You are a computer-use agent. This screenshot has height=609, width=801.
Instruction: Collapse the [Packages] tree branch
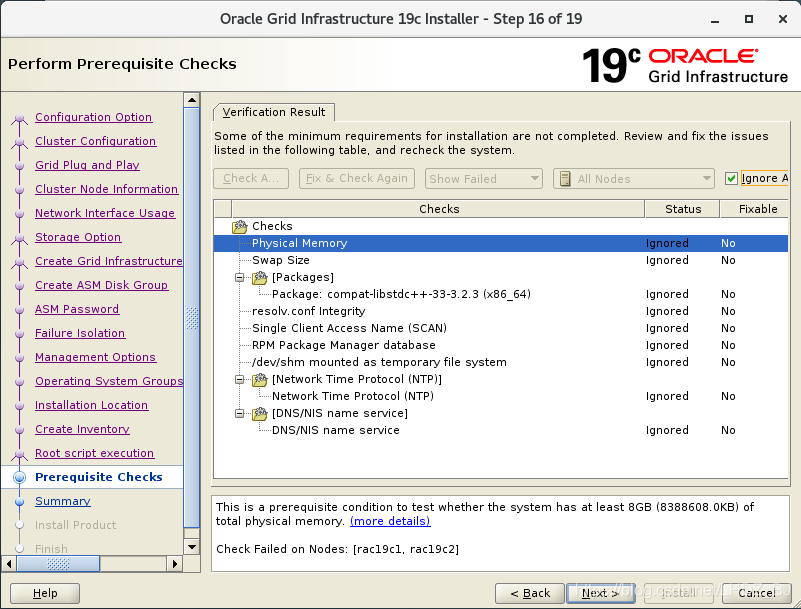coord(240,277)
